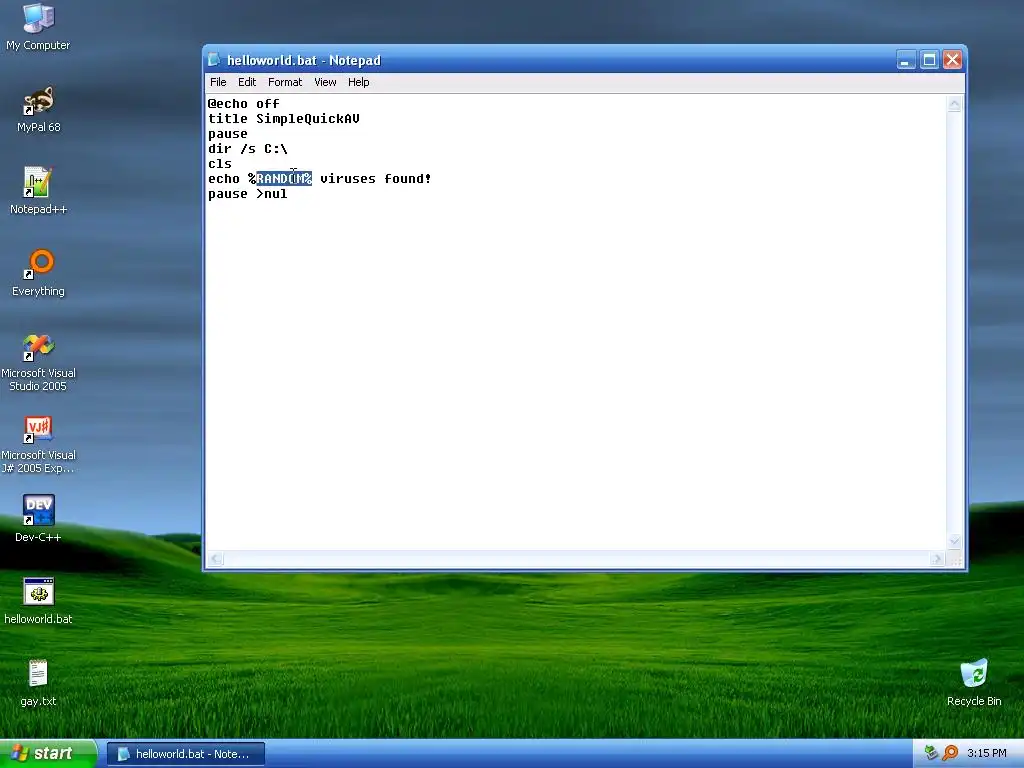This screenshot has width=1024, height=768.
Task: Launch Everything search shortcut
Action: tap(38, 273)
